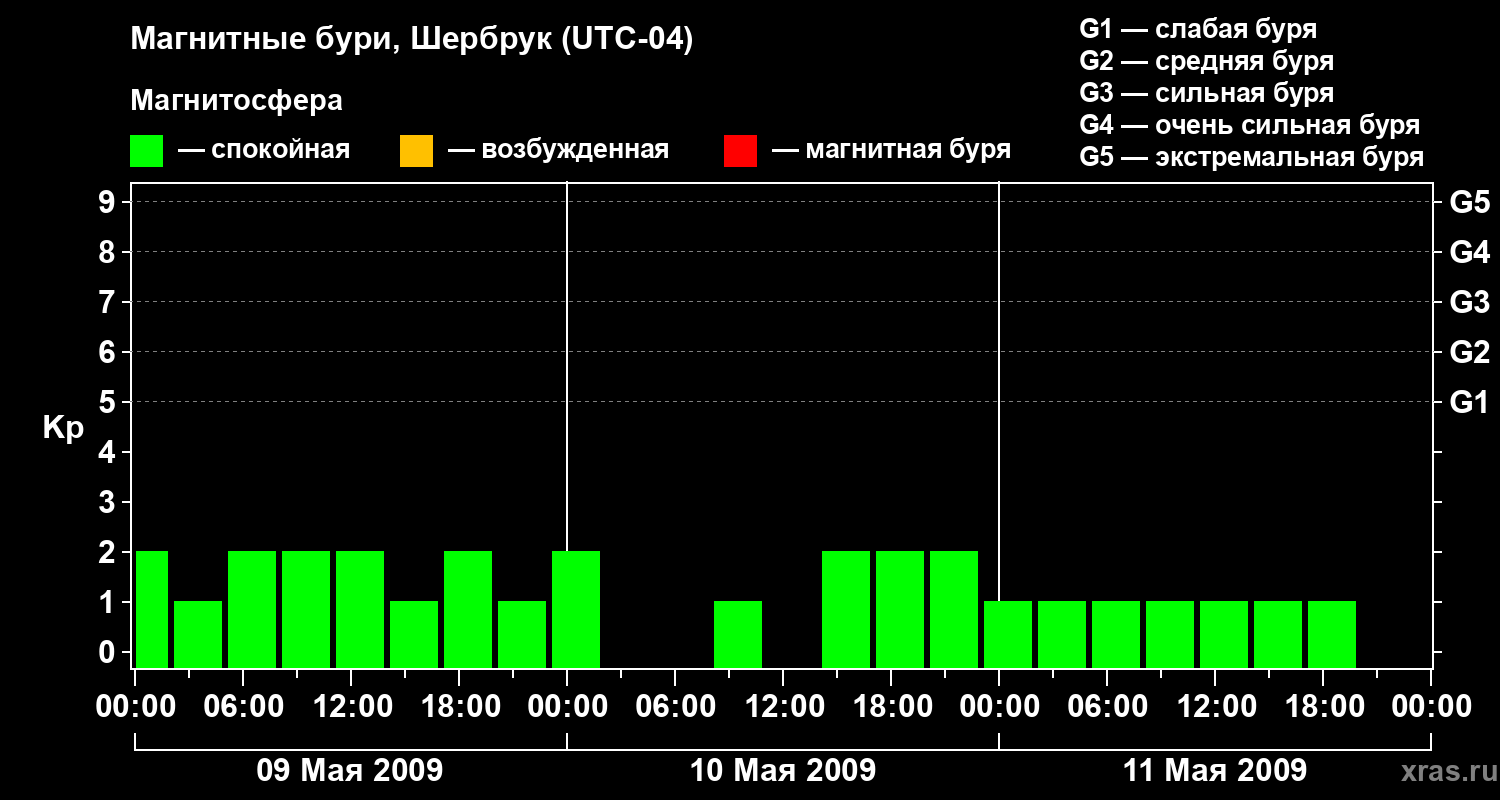Click the 'G4' label on the right axis
This screenshot has height=800, width=1500.
click(x=1470, y=252)
